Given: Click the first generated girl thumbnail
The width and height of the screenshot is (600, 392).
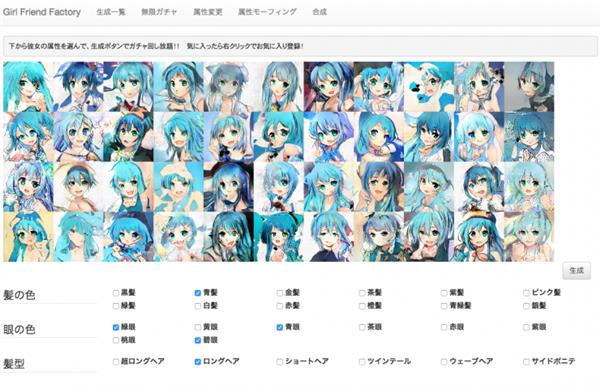Looking at the screenshot, I should 28,87.
